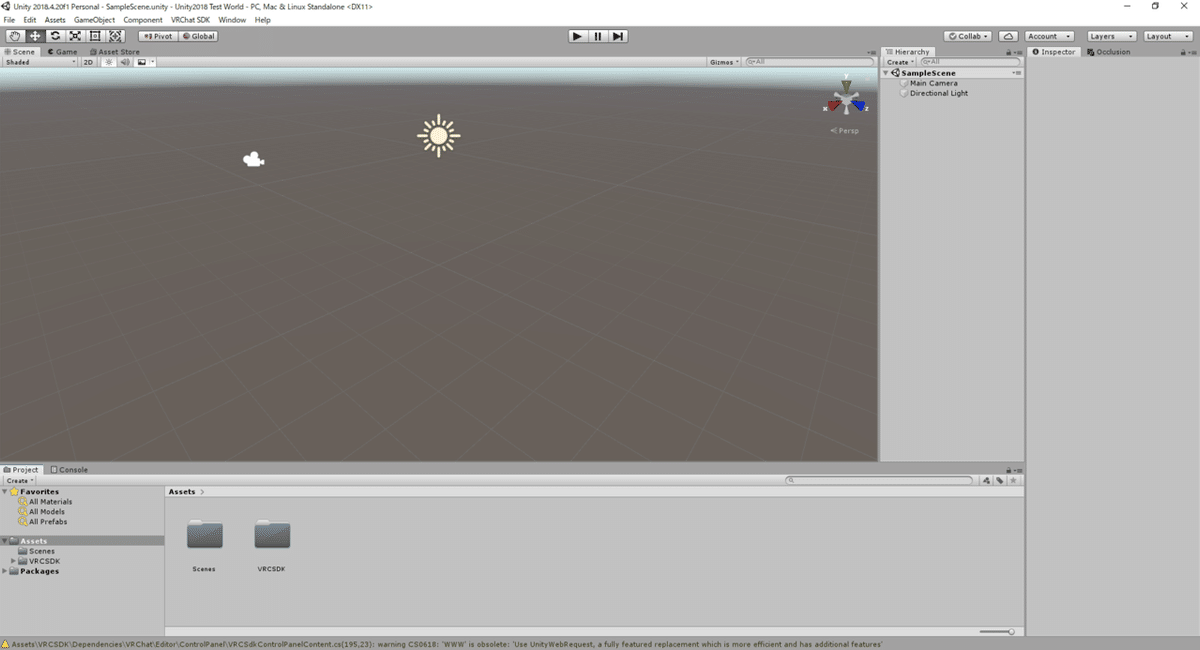
Task: Toggle scene audio speaker icon
Action: point(125,62)
